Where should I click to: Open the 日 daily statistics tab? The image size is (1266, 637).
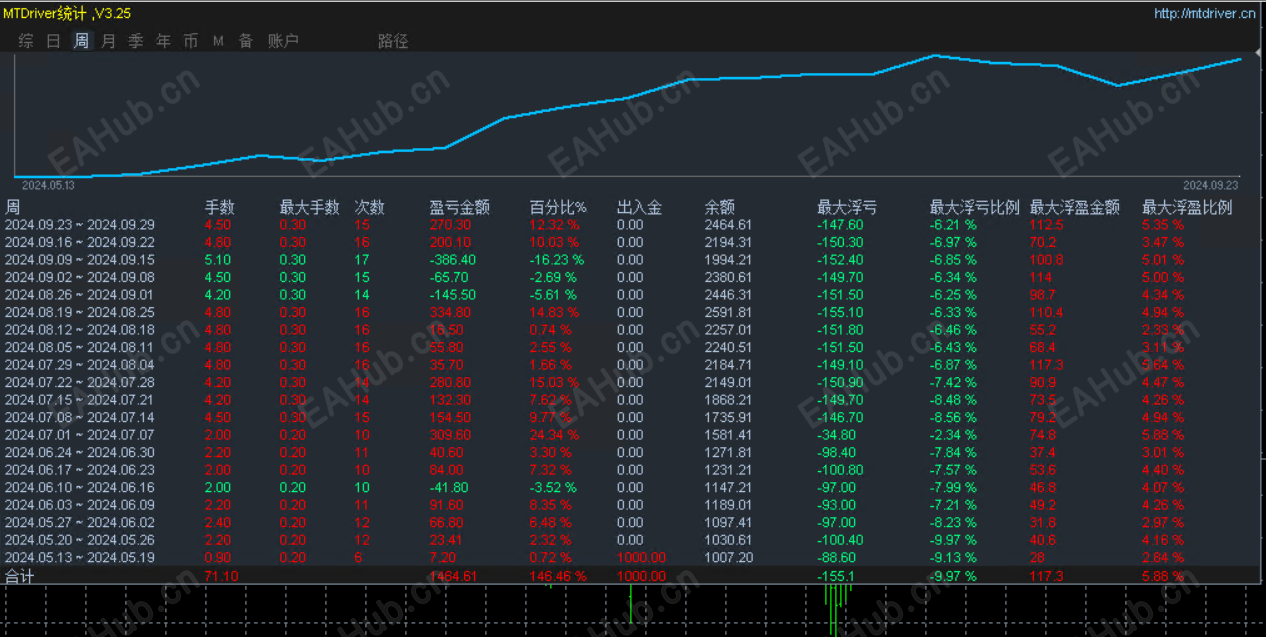pyautogui.click(x=53, y=41)
